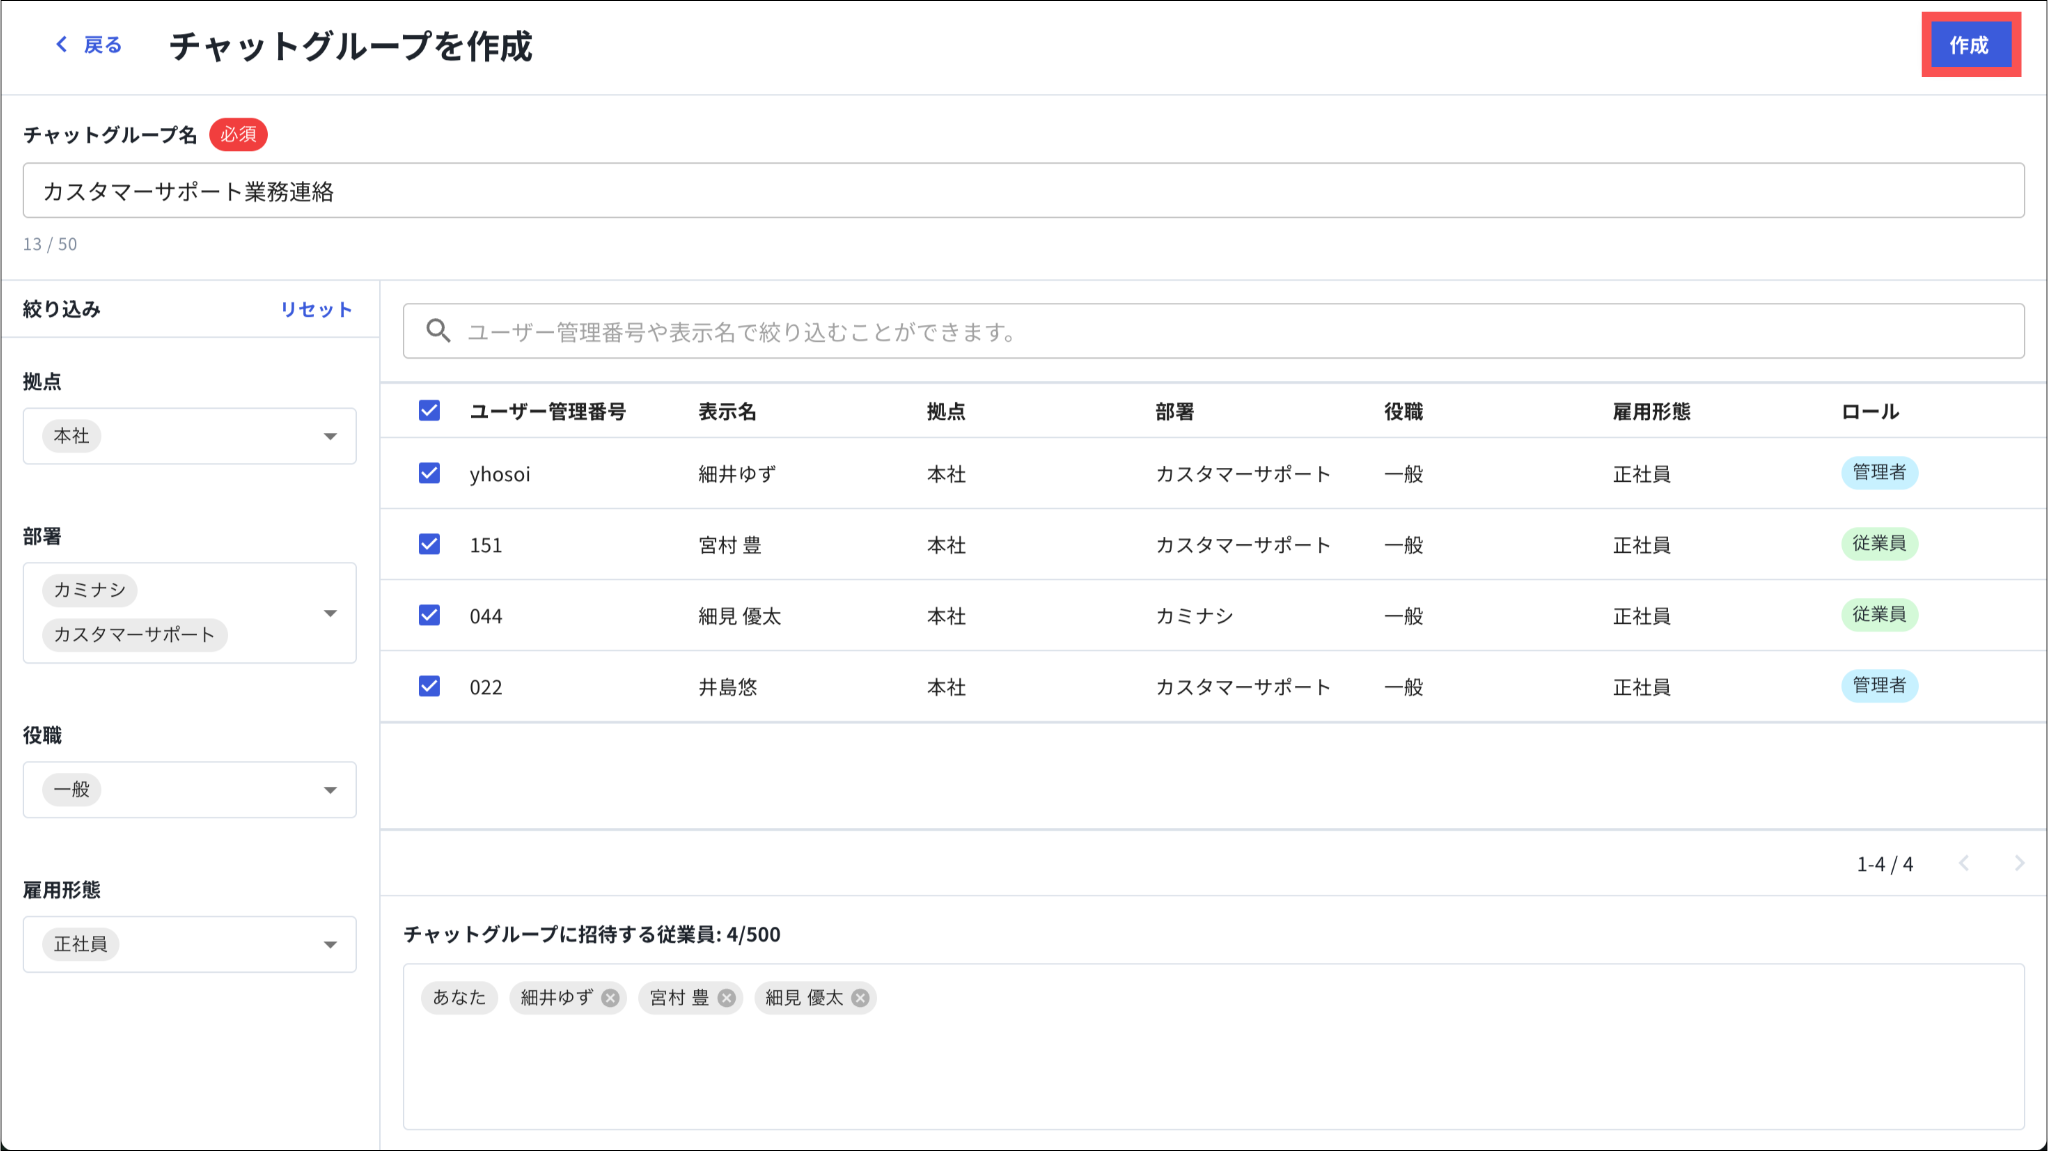The width and height of the screenshot is (2048, 1151).
Task: Open the 拠点 dropdown showing 本社
Action: 330,436
